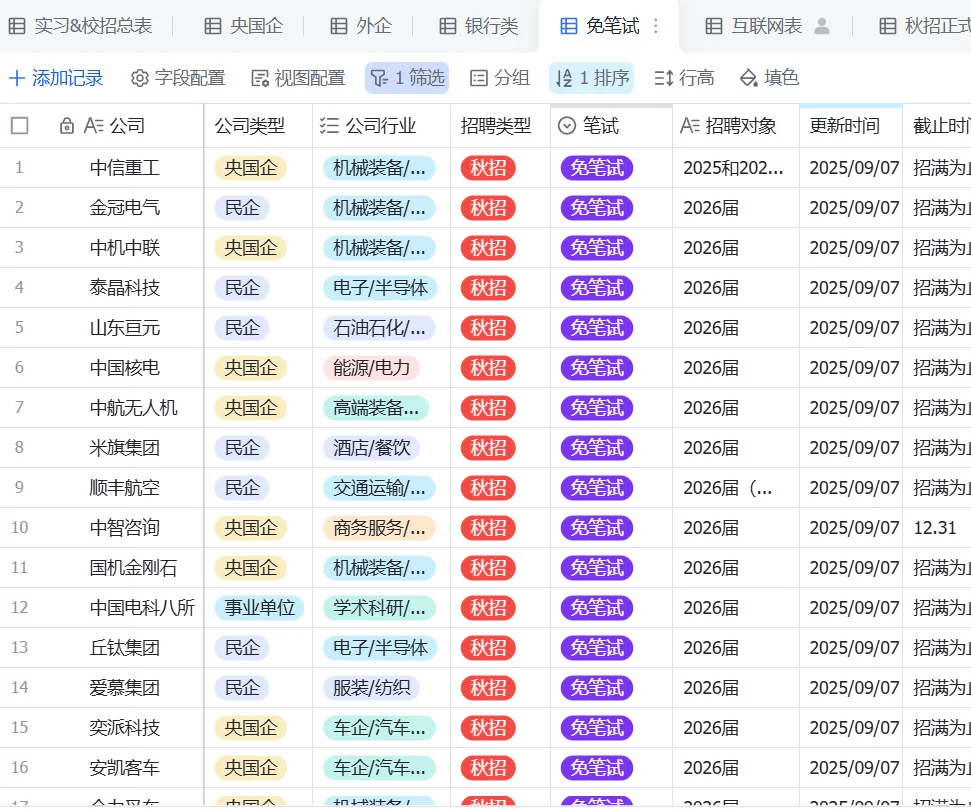Click the table icon on 实习&校招总表 tab
This screenshot has height=811, width=971.
(17, 26)
